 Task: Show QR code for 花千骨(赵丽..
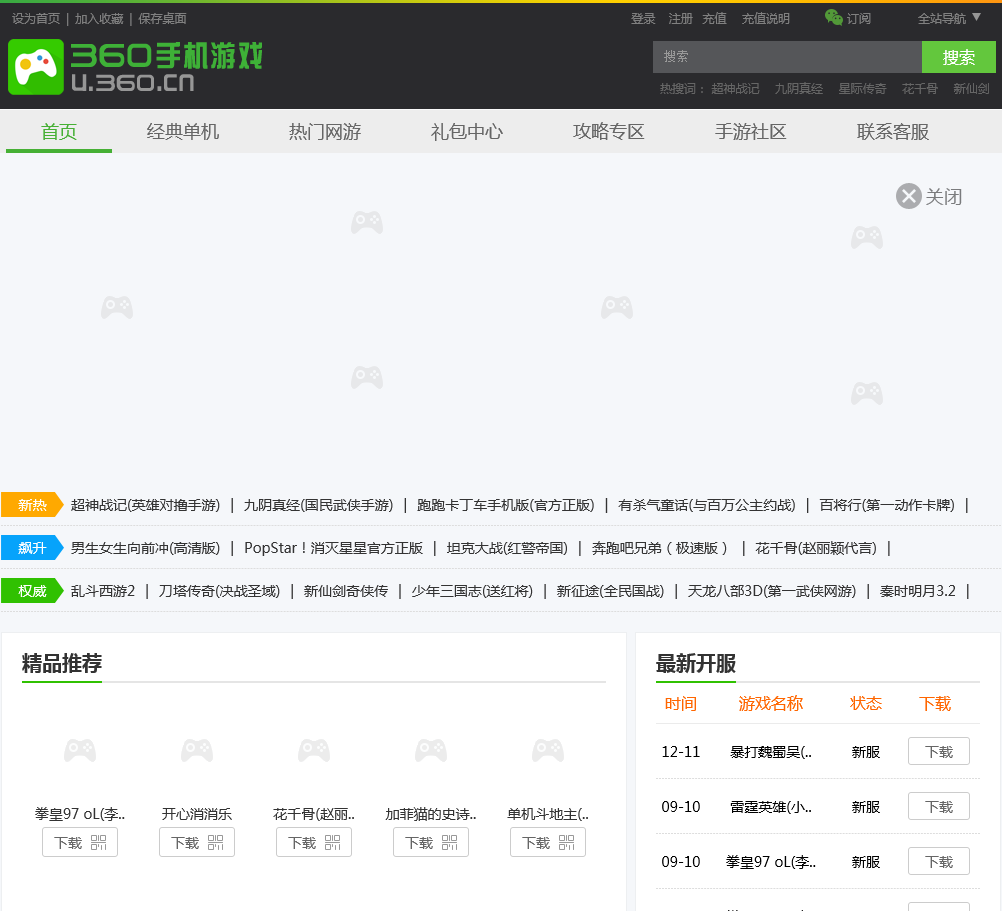[x=332, y=843]
